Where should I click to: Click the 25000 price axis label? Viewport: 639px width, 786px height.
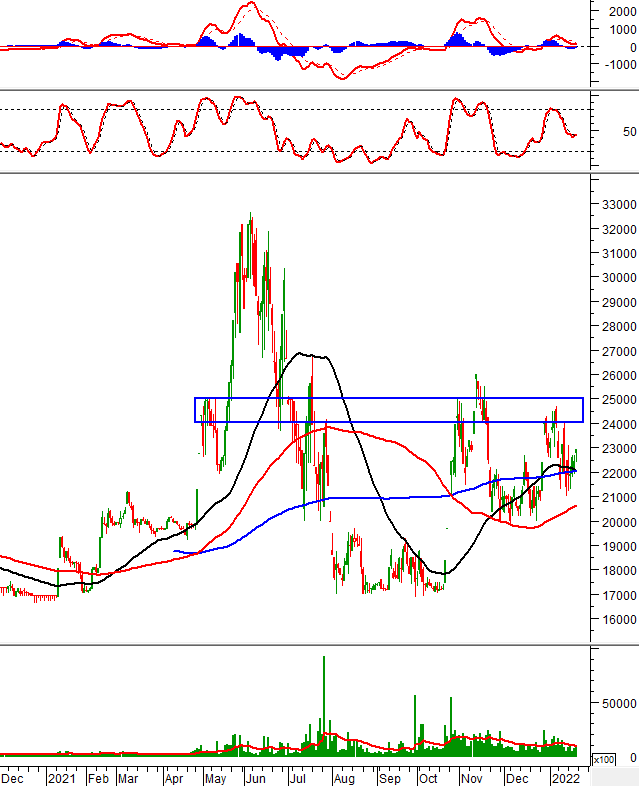coord(619,400)
